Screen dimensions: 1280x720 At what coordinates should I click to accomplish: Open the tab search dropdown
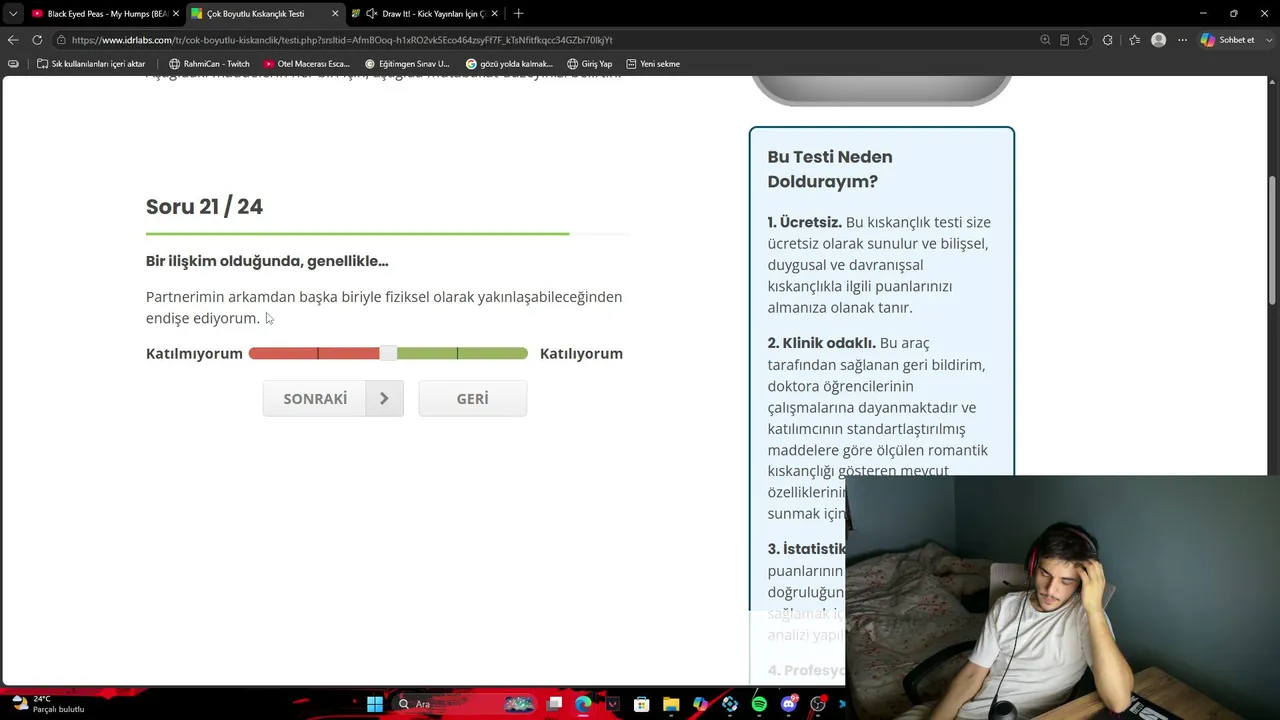coord(12,13)
